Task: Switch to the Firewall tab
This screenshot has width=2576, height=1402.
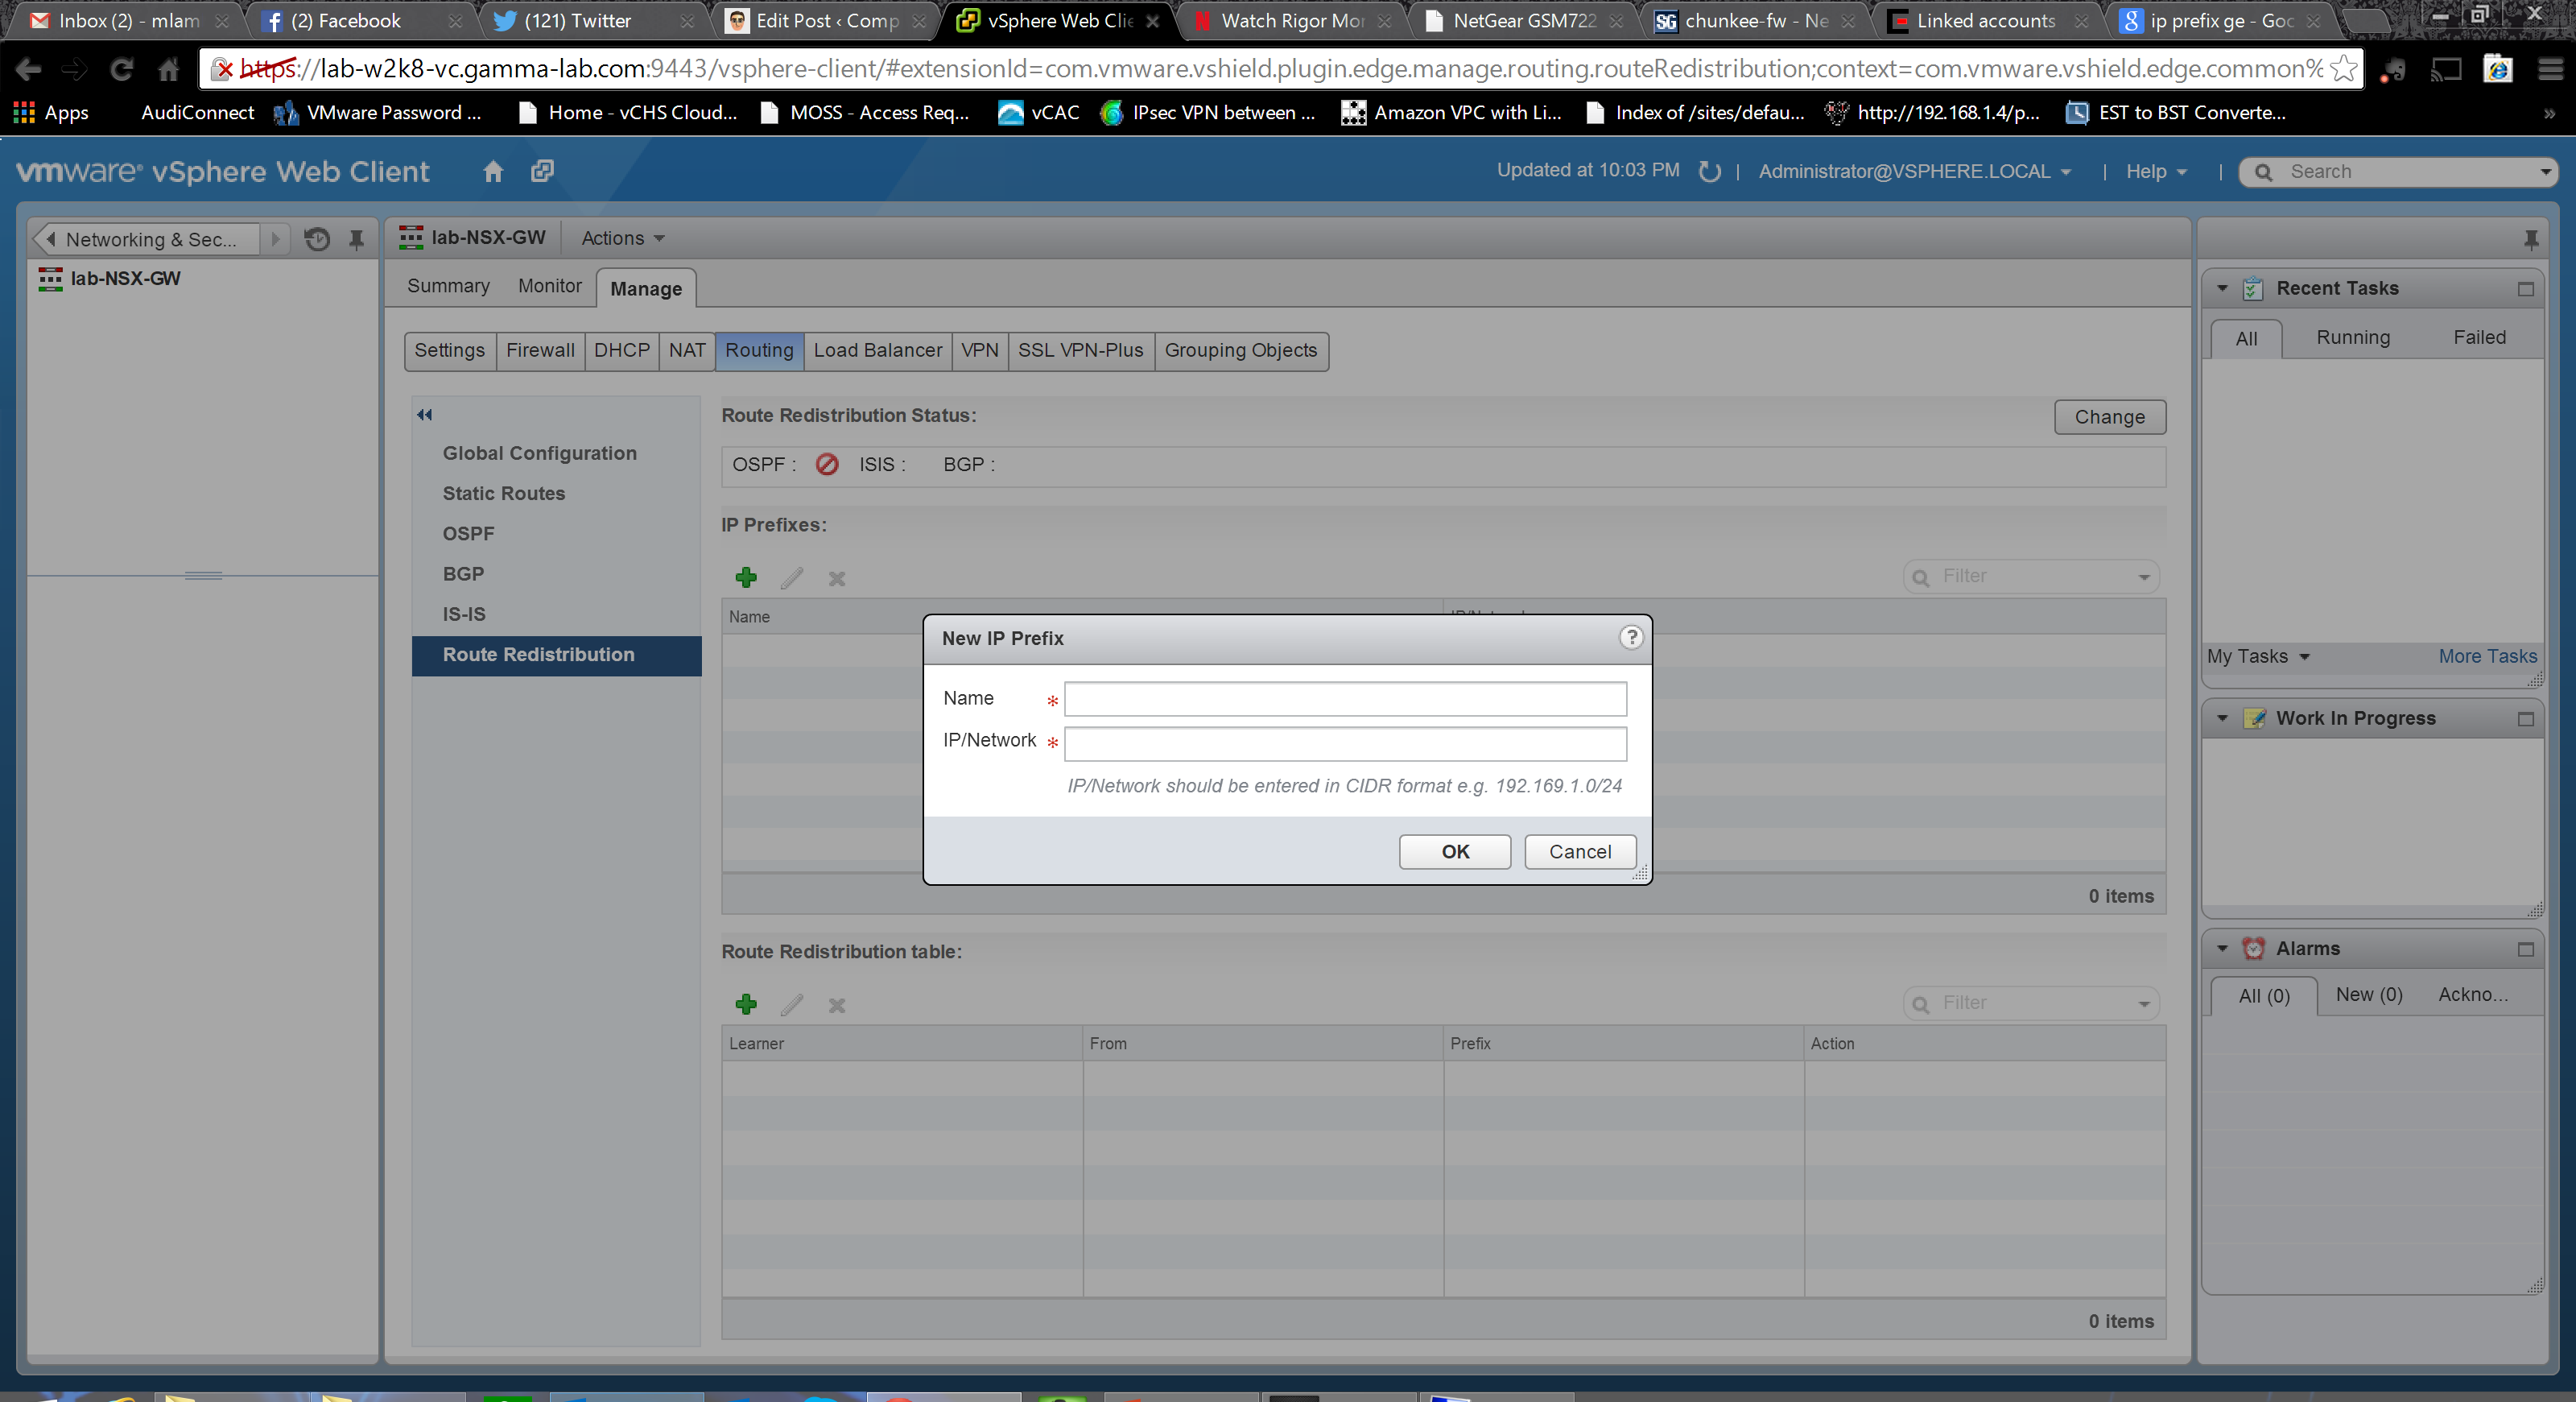Action: pos(540,350)
